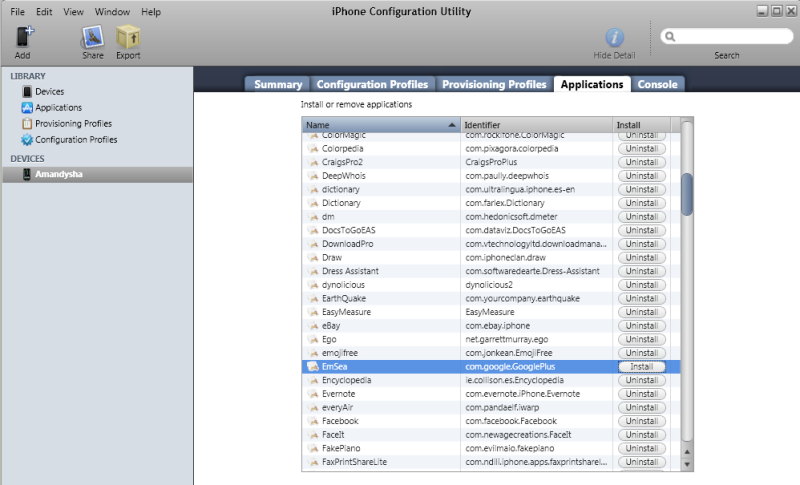Uninstall the FakePiano app

641,448
